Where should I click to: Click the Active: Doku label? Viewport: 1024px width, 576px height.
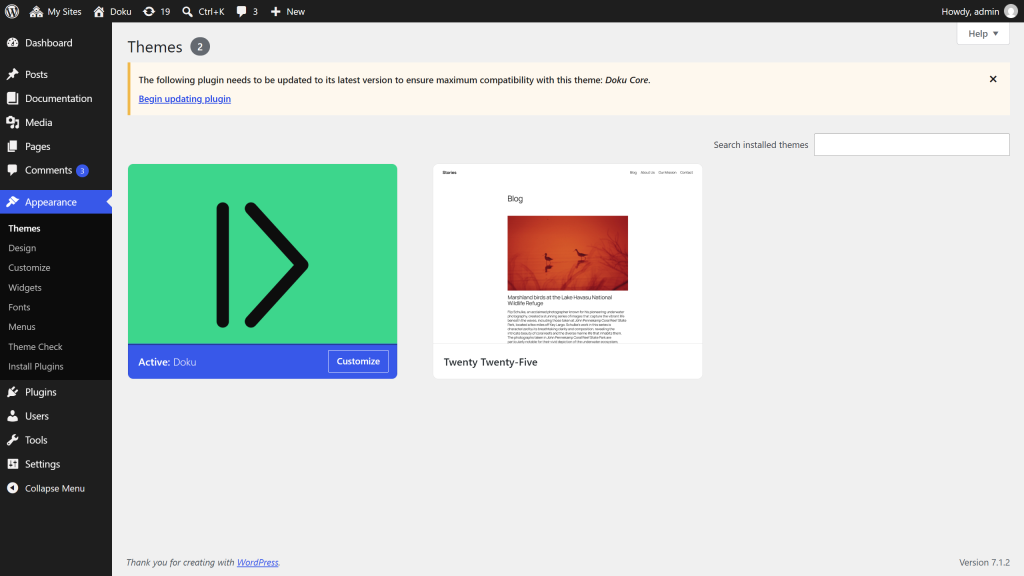click(167, 362)
